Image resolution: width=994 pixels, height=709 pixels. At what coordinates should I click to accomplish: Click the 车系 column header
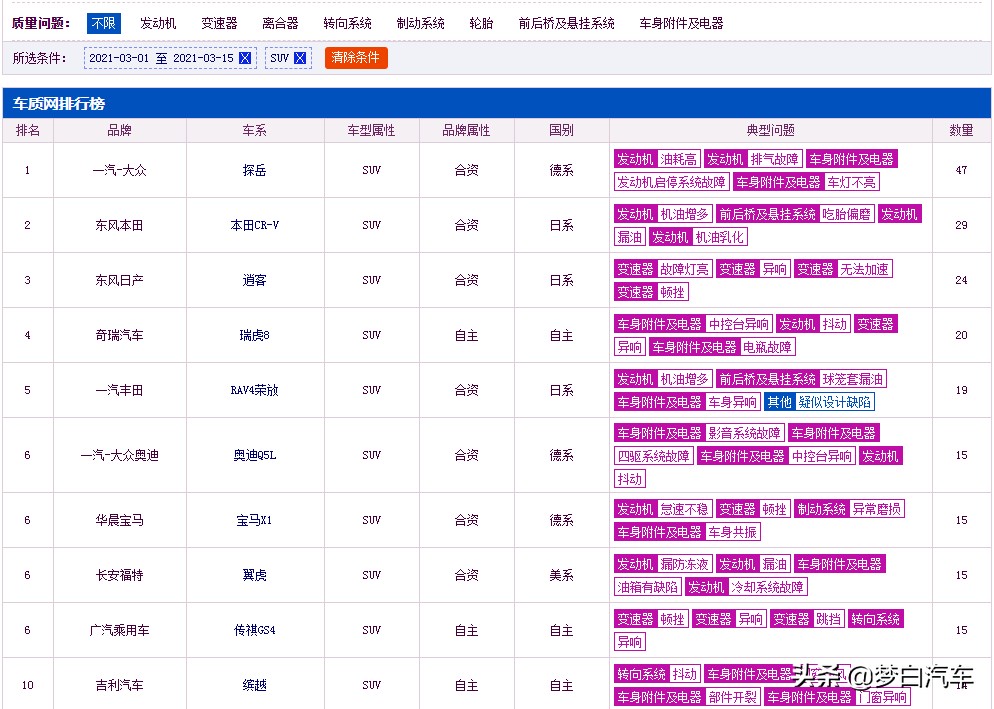254,131
